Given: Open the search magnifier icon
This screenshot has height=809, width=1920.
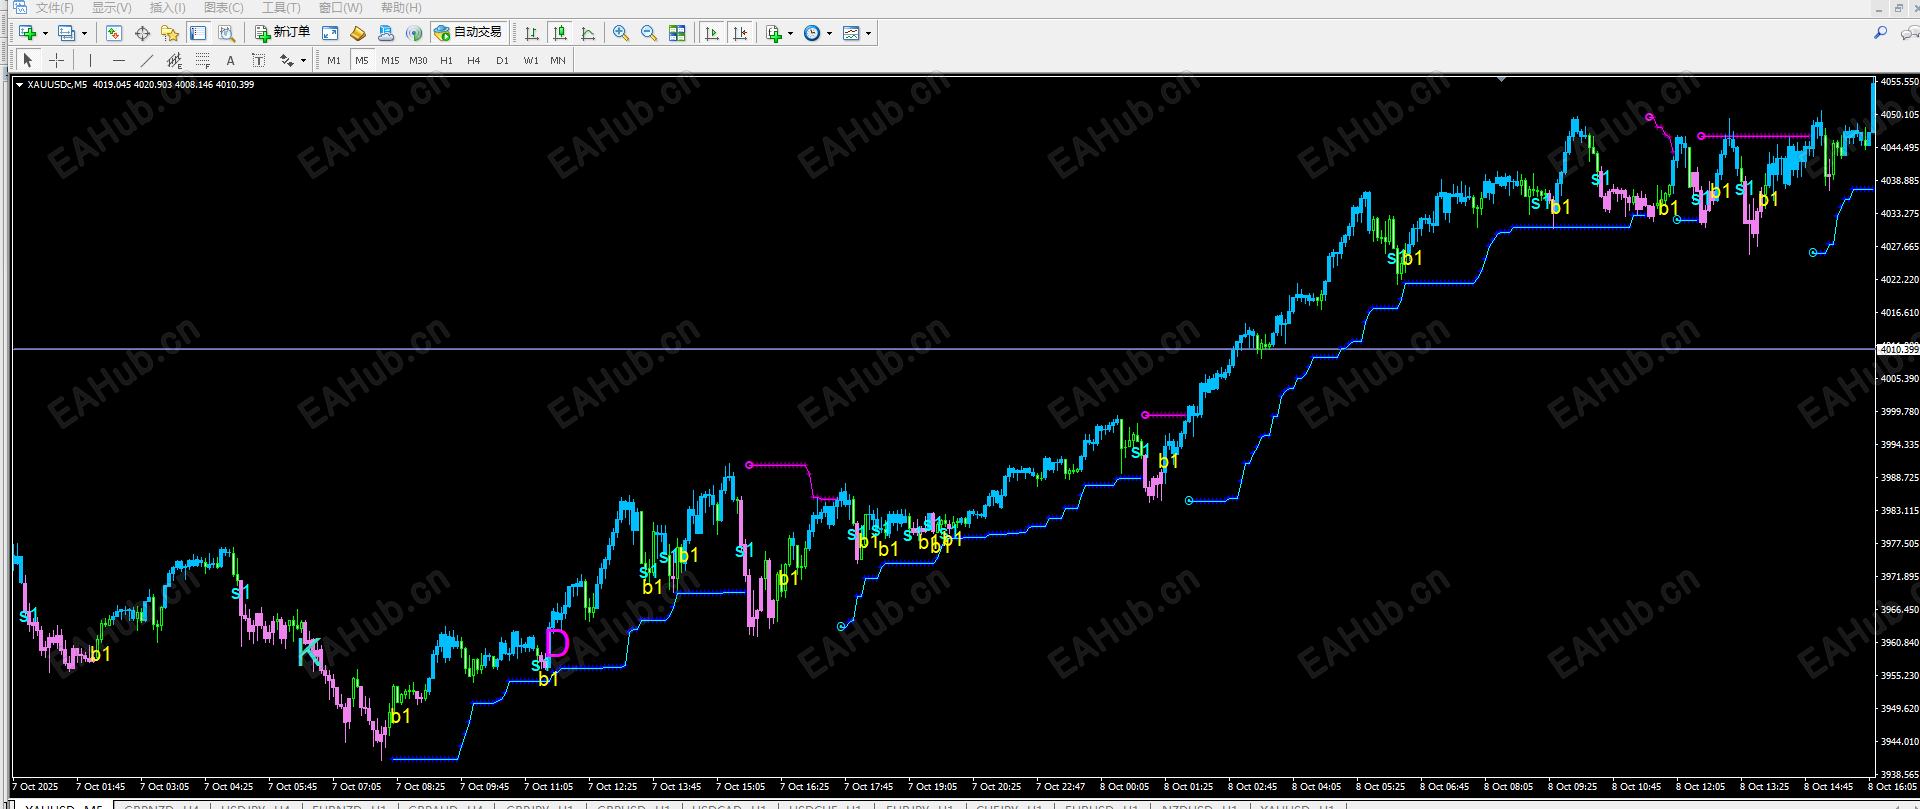Looking at the screenshot, I should tap(1880, 33).
